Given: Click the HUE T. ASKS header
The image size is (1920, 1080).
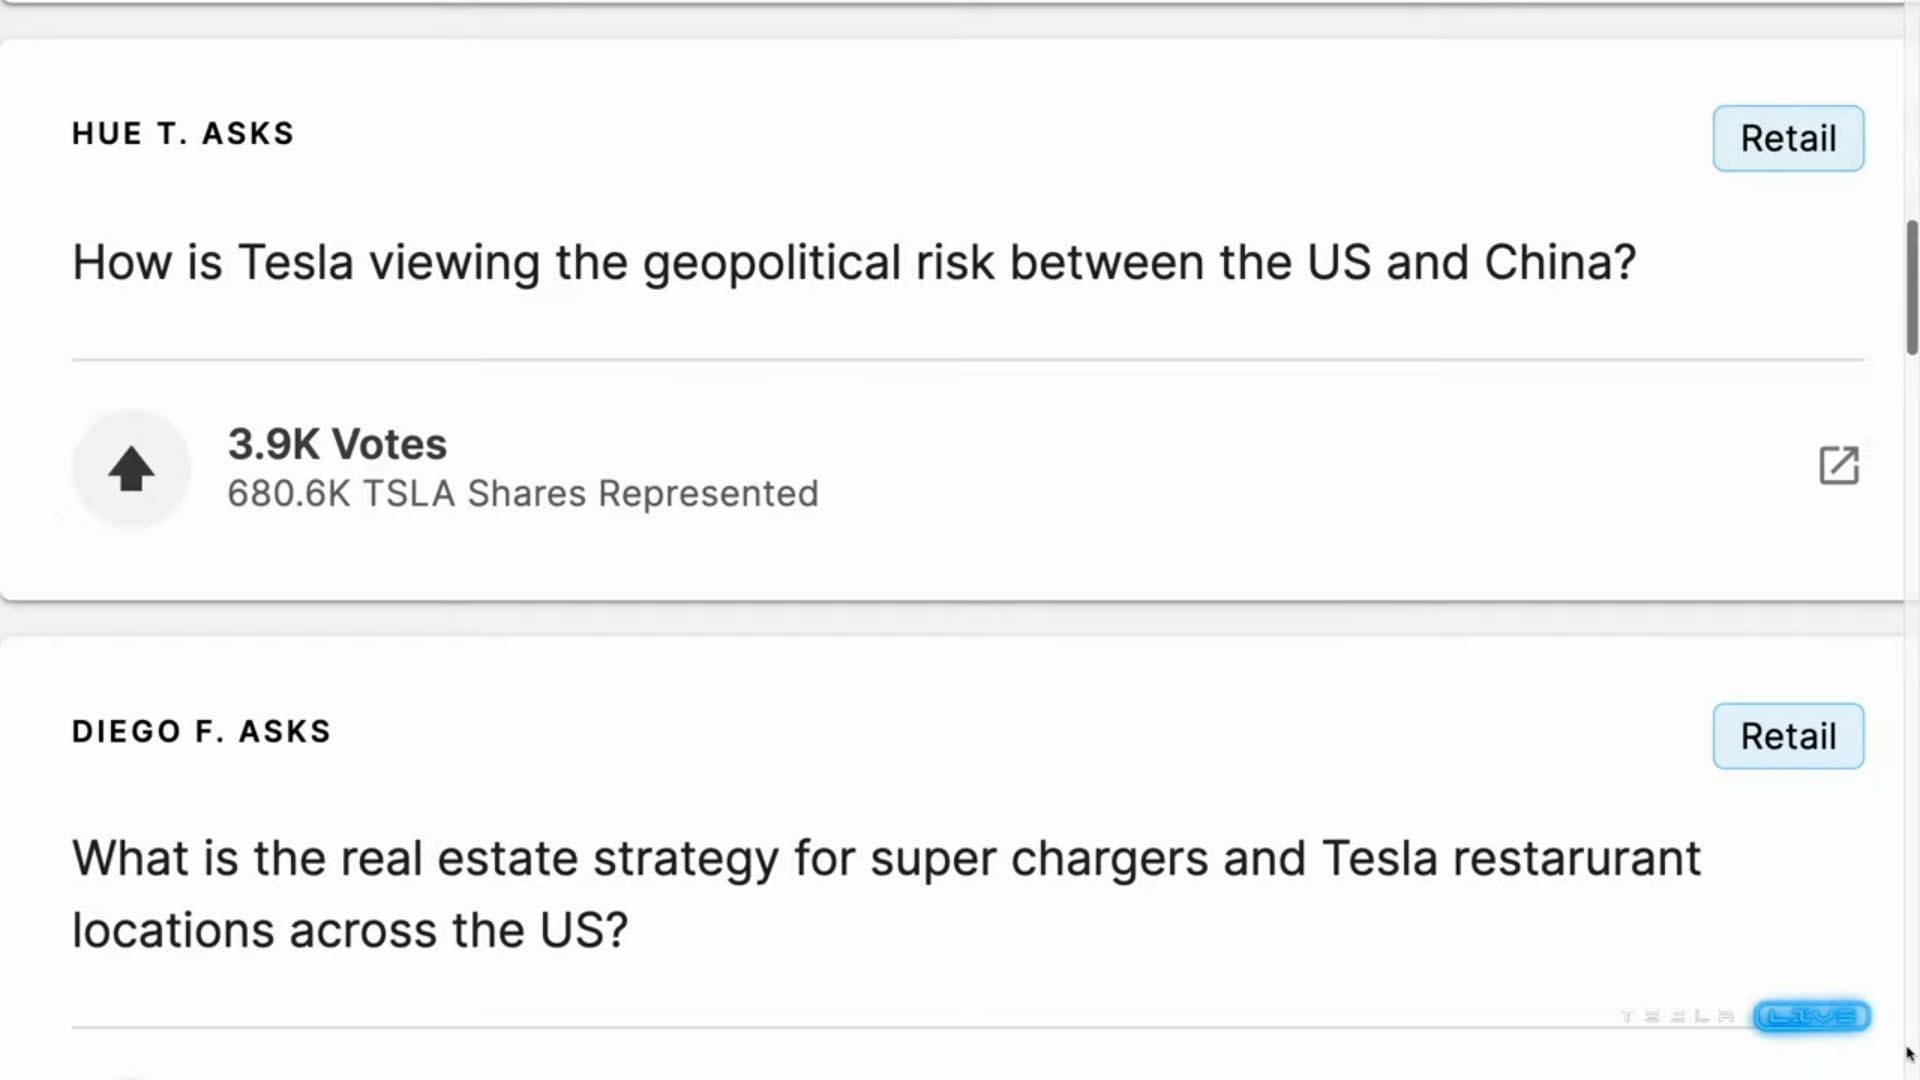Looking at the screenshot, I should pyautogui.click(x=183, y=134).
